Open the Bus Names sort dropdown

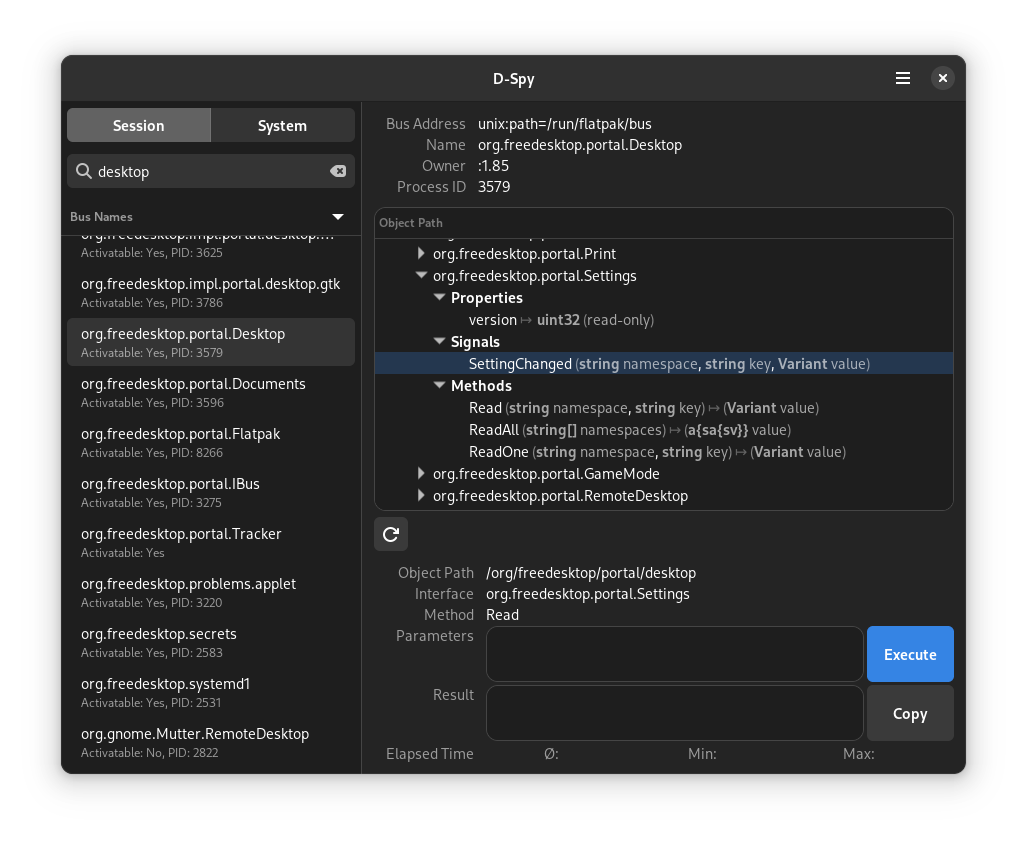click(x=338, y=217)
